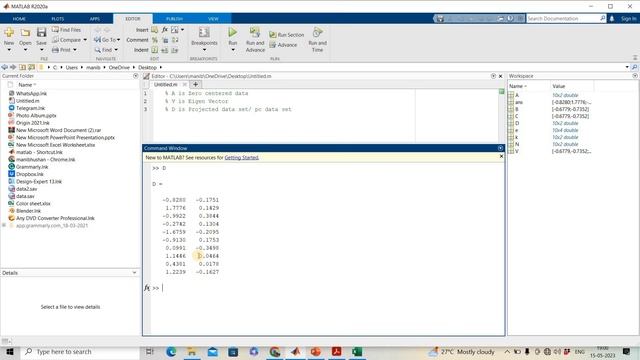
Task: Click the Run Section button
Action: [x=287, y=35]
